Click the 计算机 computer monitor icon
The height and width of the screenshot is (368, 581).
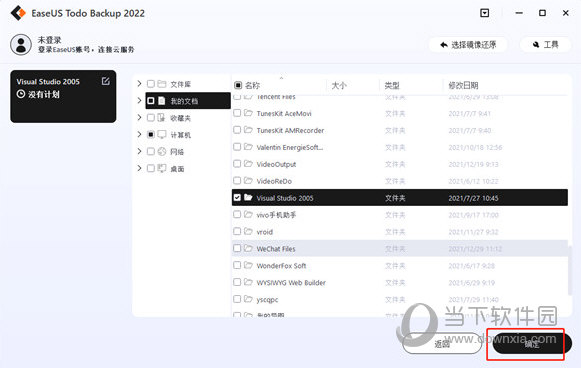[x=162, y=135]
